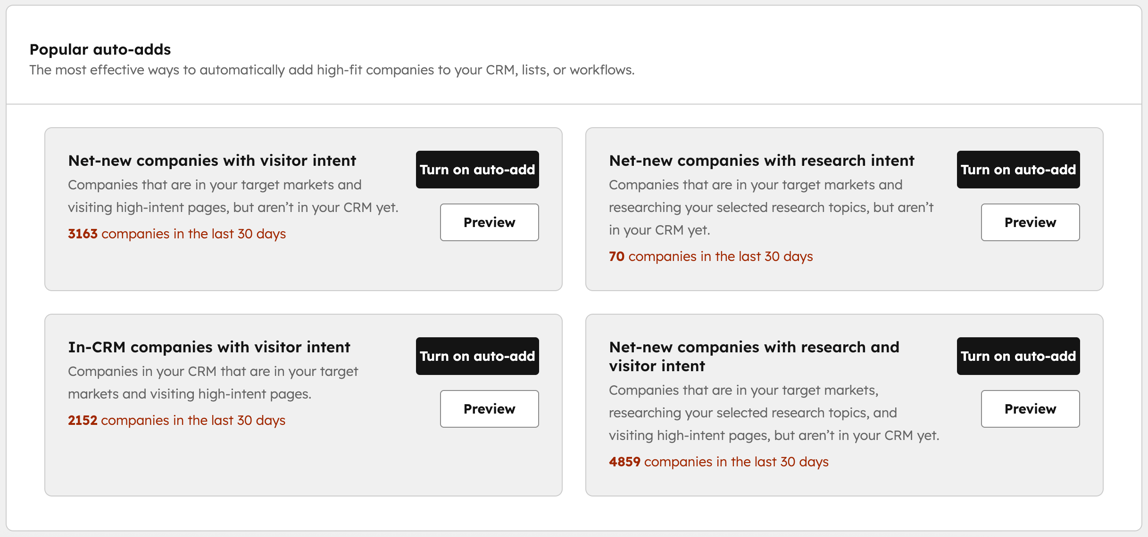Screen dimensions: 1148x537
Task: Click the 2152 companies count text
Action: (177, 420)
